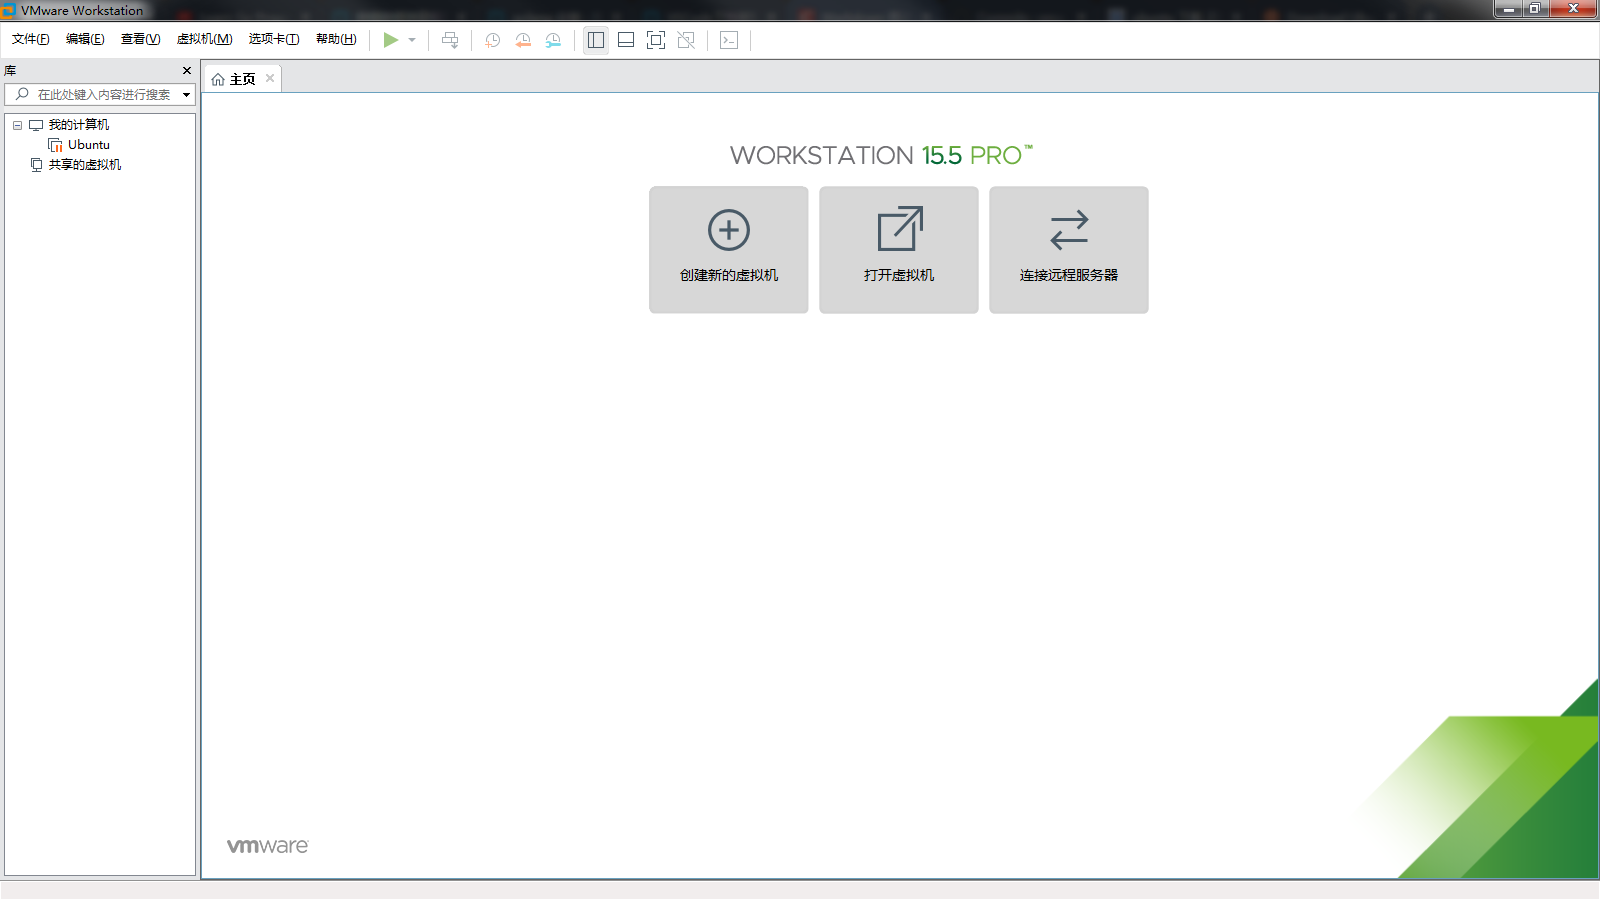Select 共享的虚拟机 in the library
1600x900 pixels.
tap(85, 165)
